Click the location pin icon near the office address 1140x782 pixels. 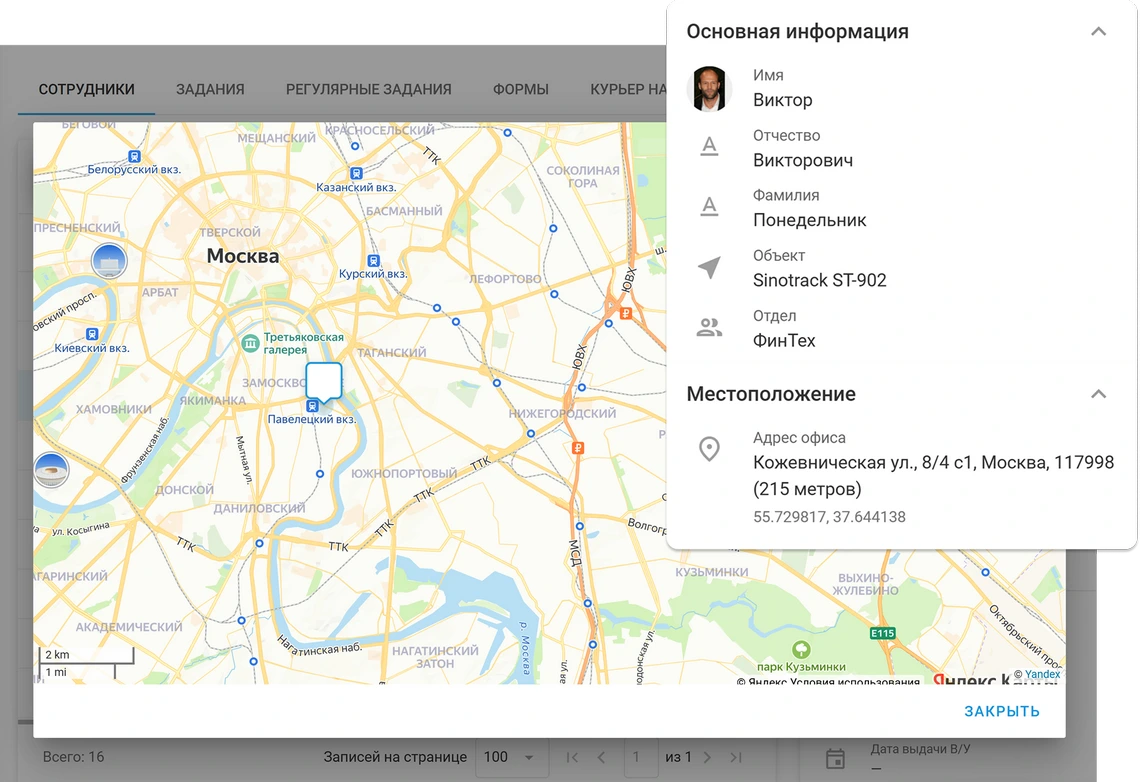(x=709, y=449)
